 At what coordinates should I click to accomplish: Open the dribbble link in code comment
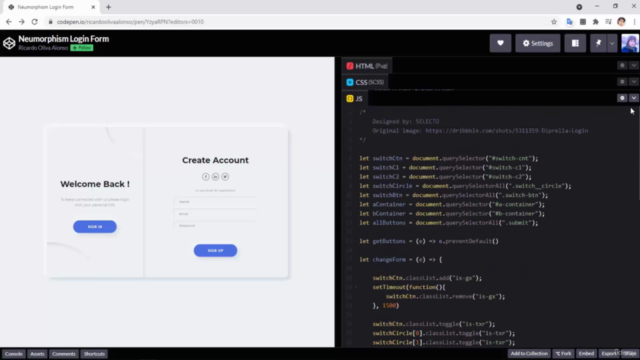(507, 131)
